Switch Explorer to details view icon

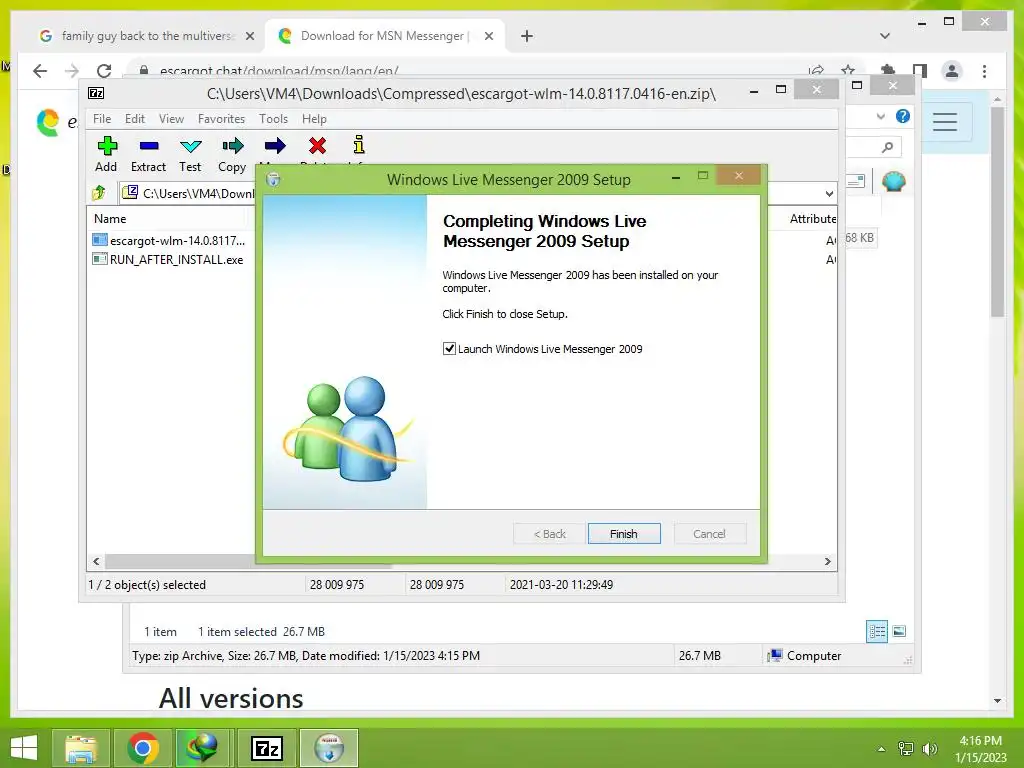click(x=877, y=631)
